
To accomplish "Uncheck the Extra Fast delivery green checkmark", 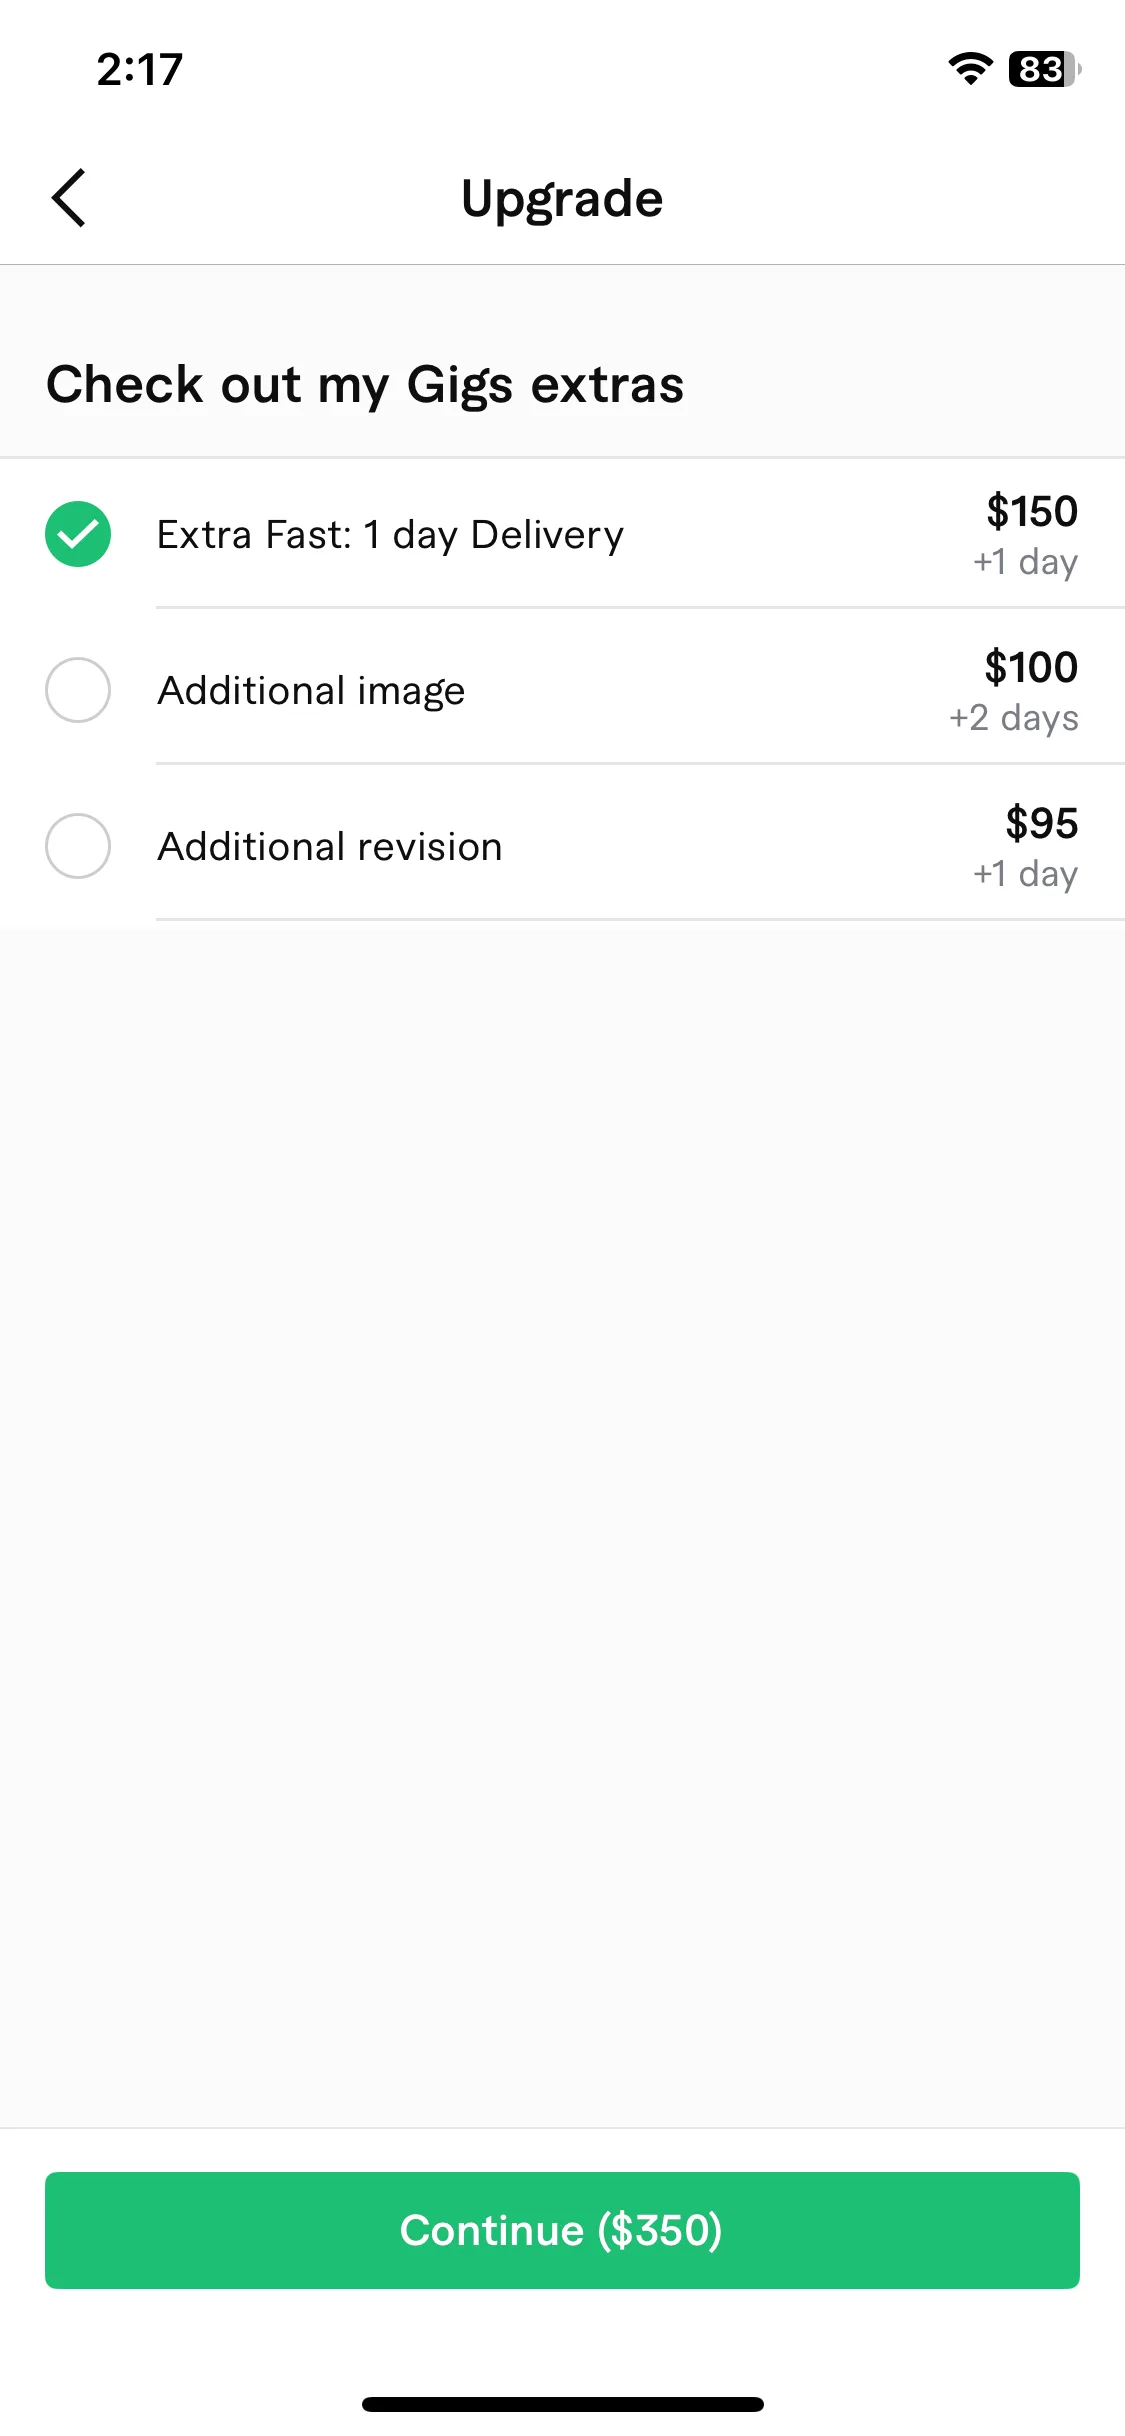I will [x=78, y=534].
